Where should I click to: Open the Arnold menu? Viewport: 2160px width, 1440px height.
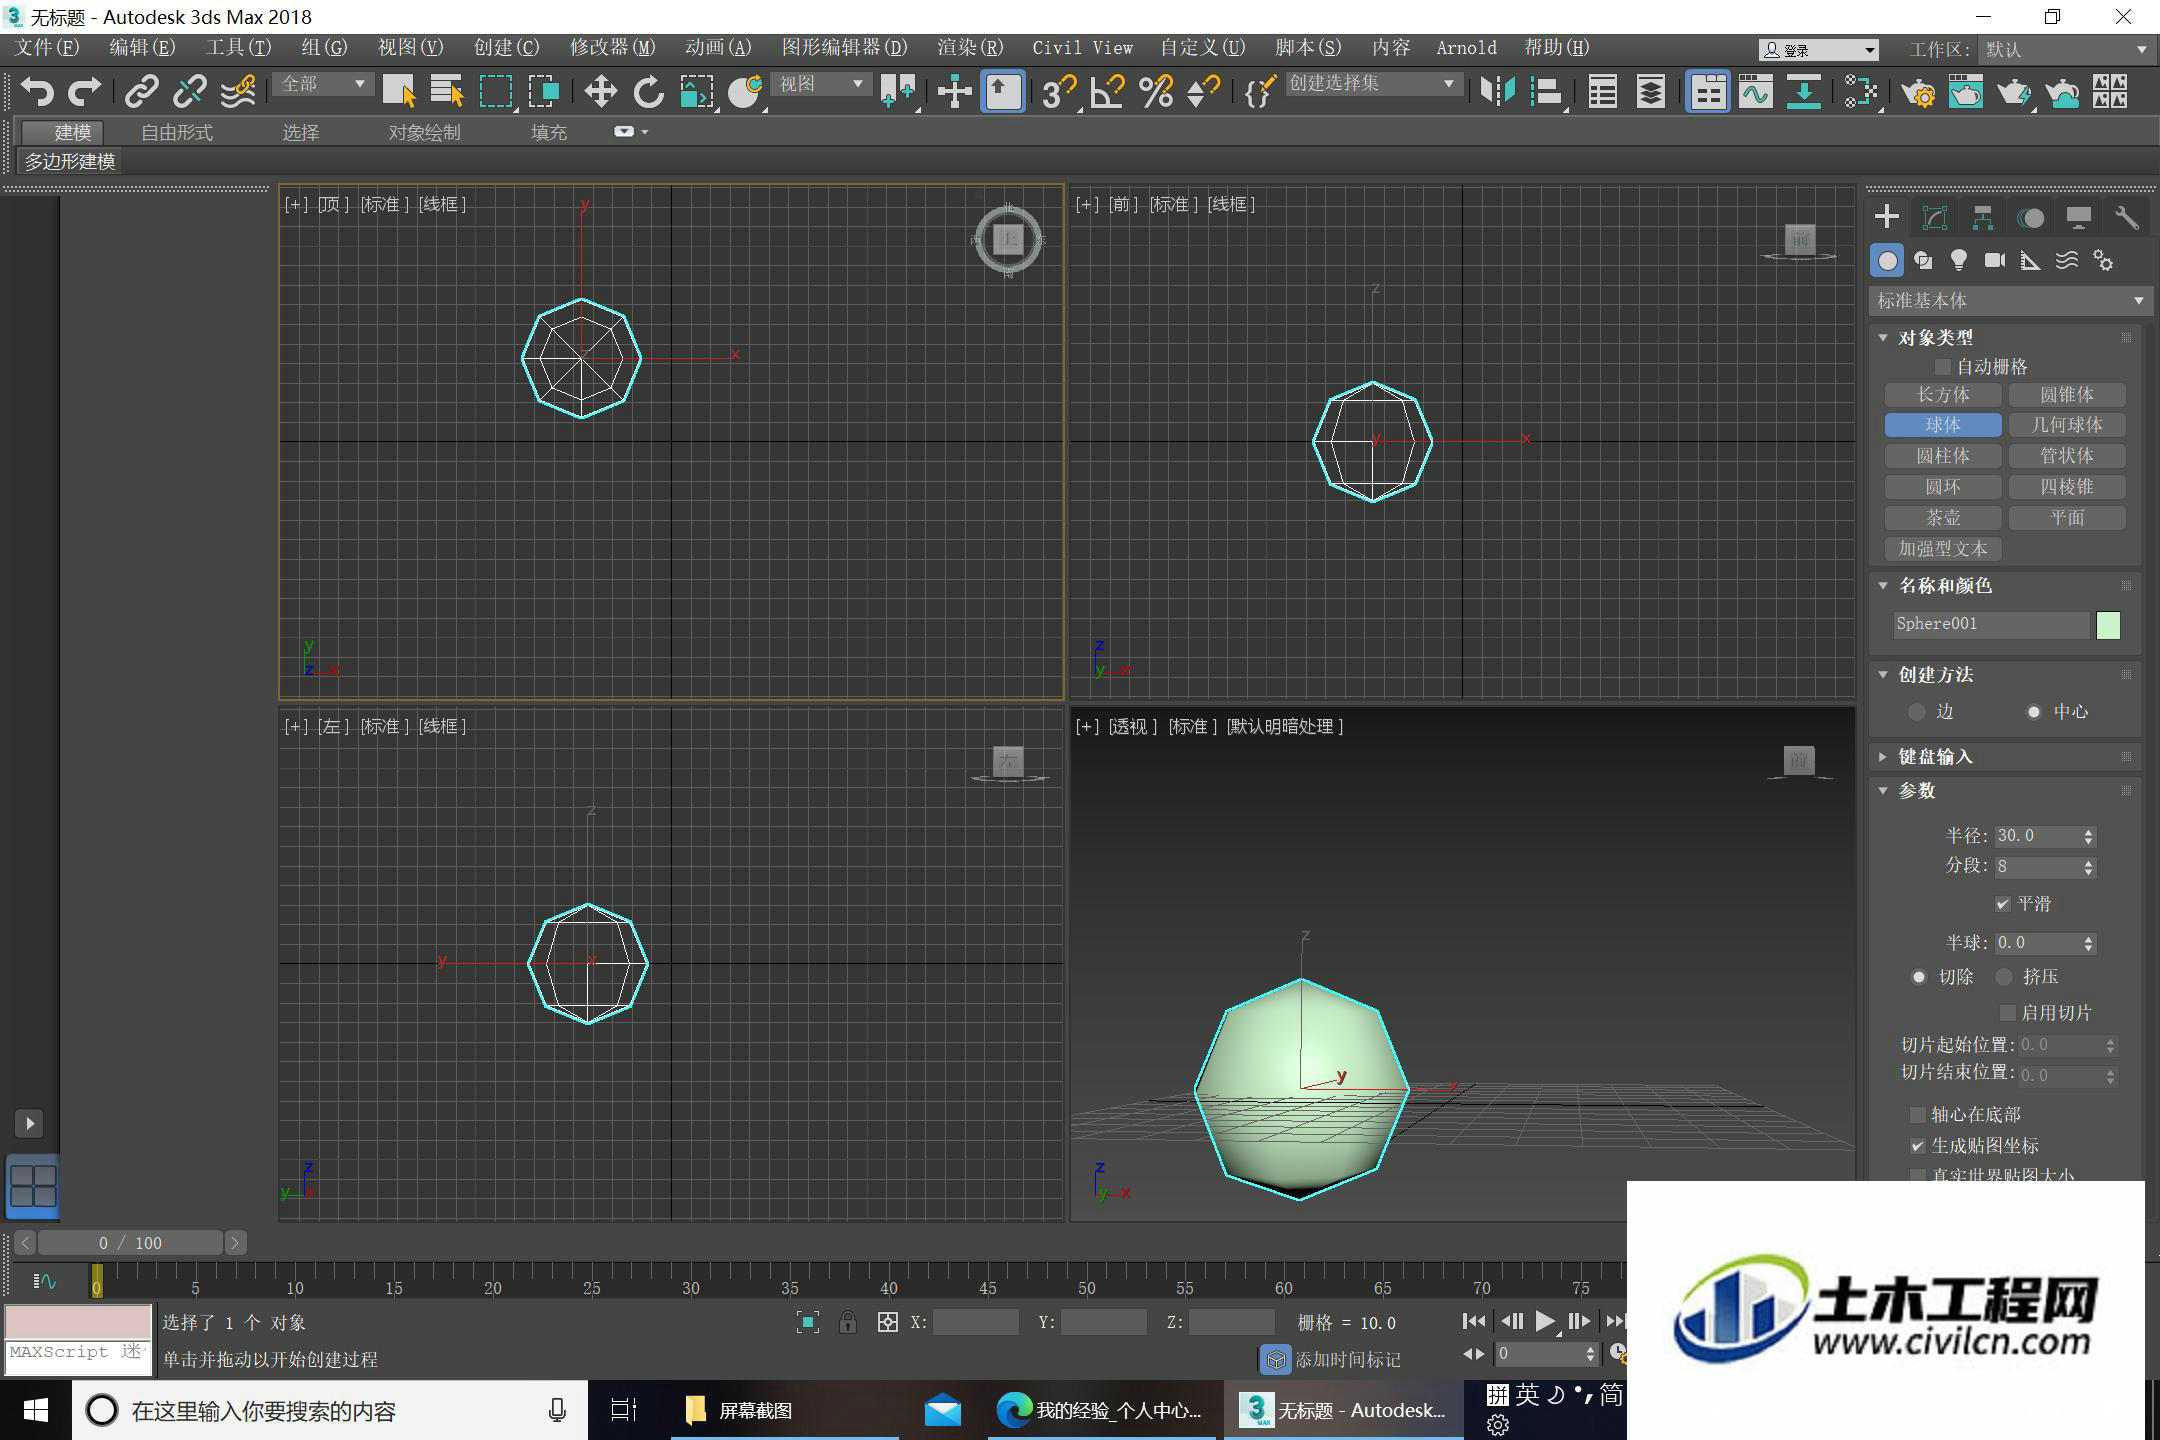pyautogui.click(x=1466, y=48)
